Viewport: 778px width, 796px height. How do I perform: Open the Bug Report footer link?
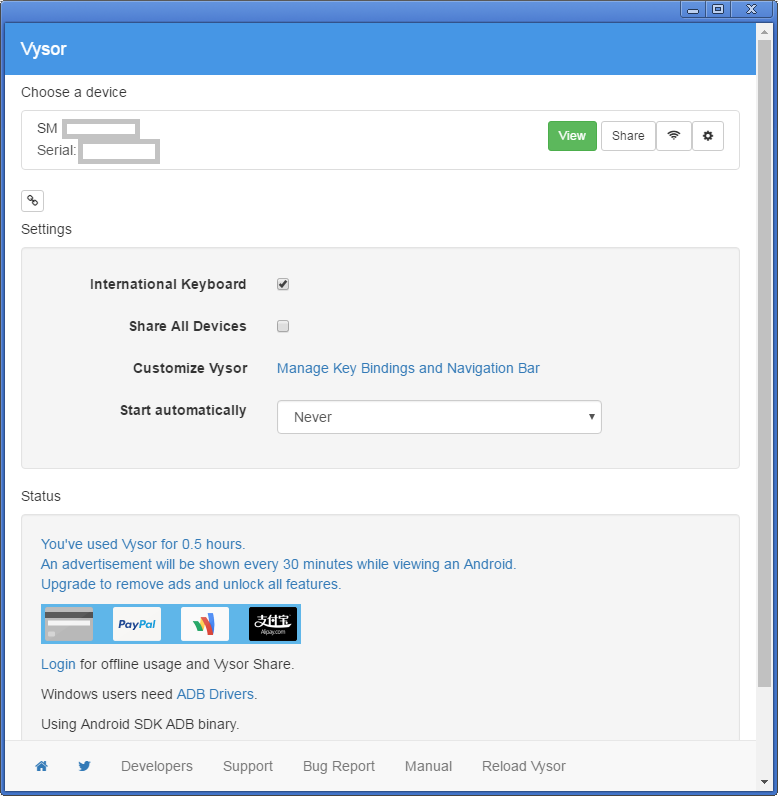(x=339, y=766)
